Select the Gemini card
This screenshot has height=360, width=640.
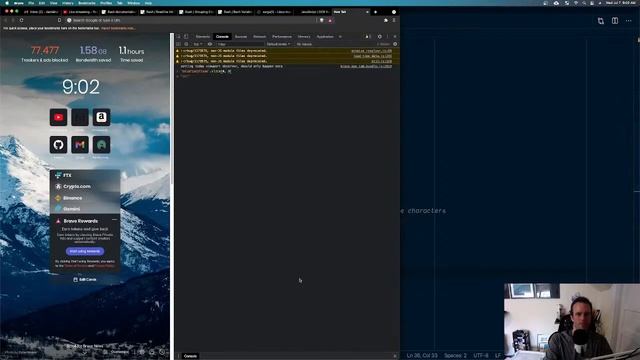pyautogui.click(x=85, y=209)
